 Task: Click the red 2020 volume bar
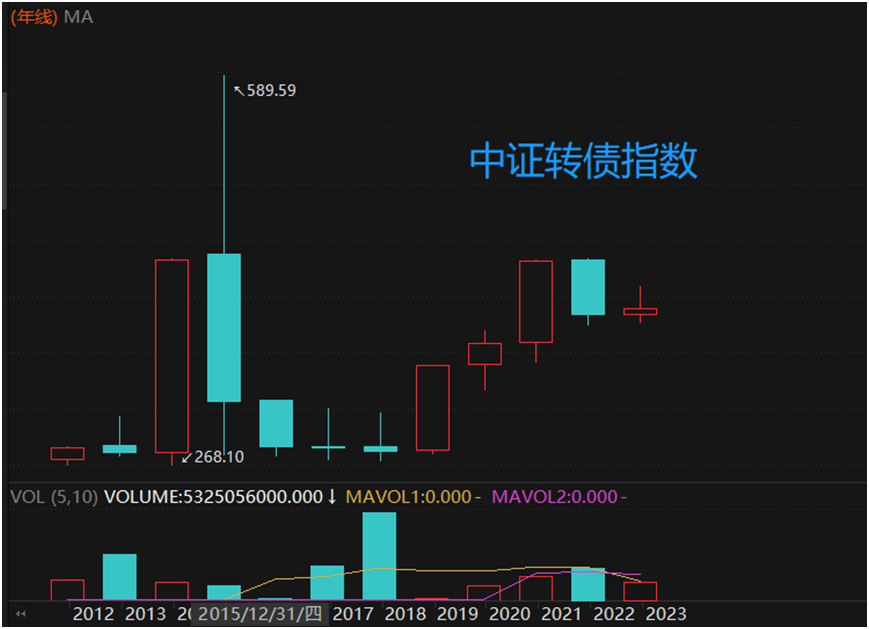point(484,593)
